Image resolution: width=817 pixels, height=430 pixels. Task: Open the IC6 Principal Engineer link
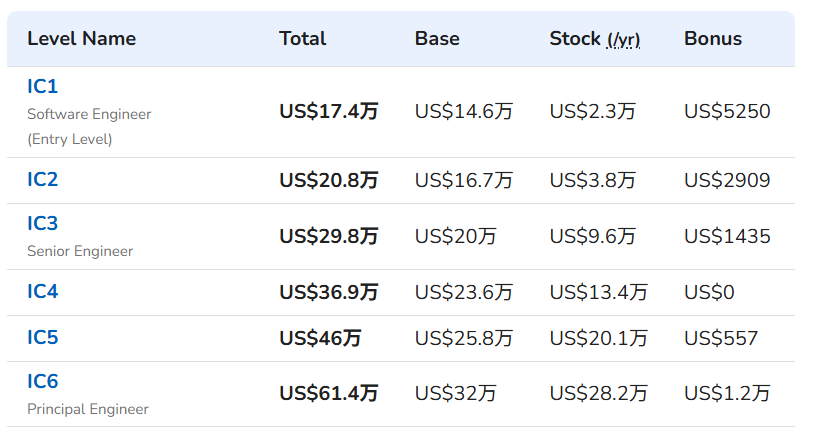pyautogui.click(x=43, y=381)
